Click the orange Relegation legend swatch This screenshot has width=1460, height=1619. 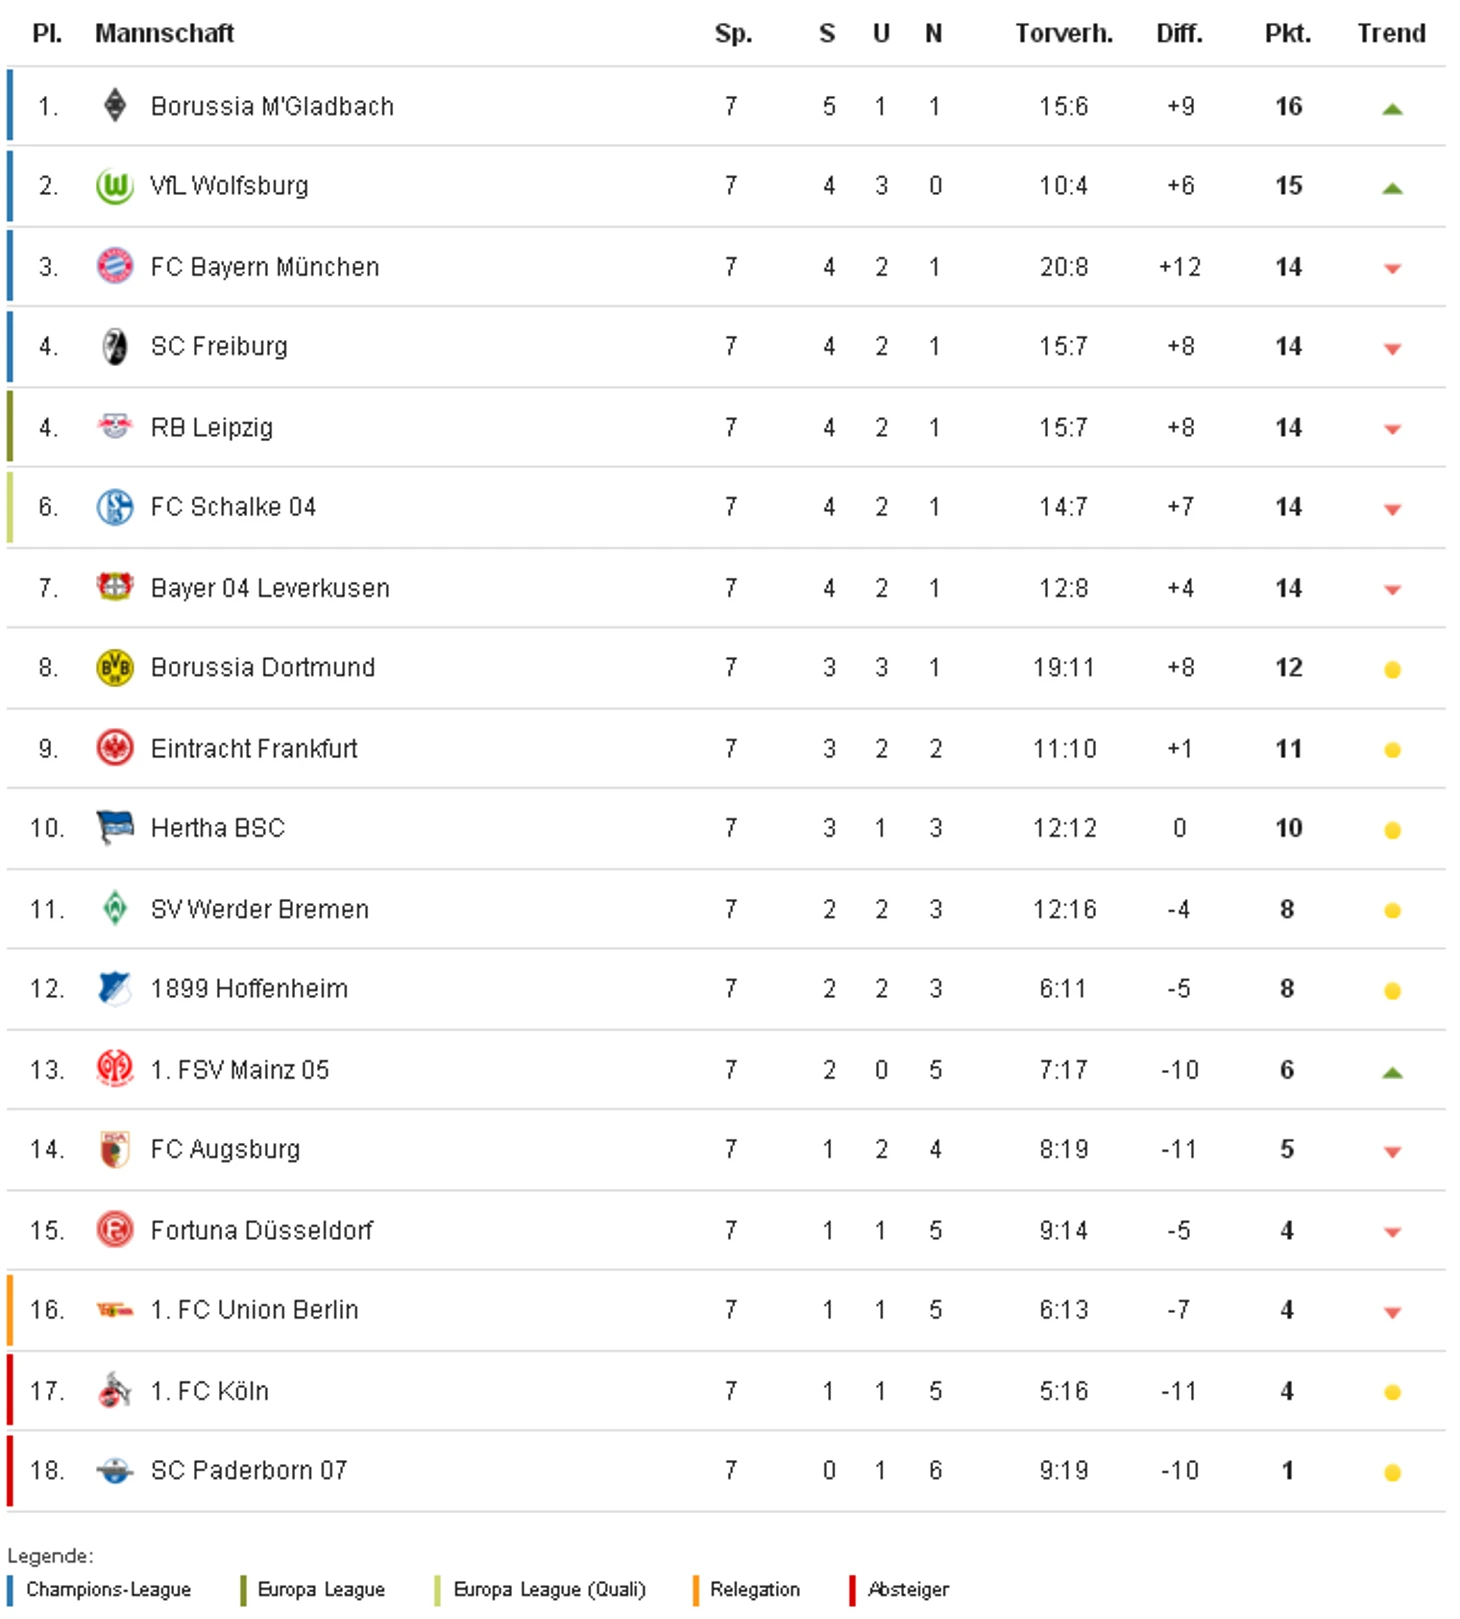coord(695,1590)
